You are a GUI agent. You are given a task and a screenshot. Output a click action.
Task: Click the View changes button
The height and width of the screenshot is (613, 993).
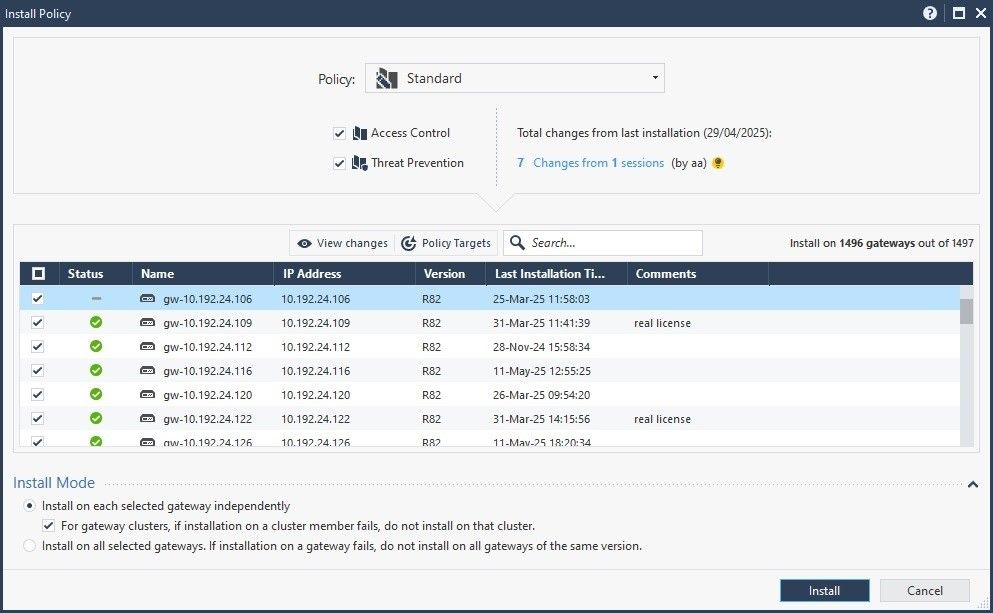pos(343,243)
